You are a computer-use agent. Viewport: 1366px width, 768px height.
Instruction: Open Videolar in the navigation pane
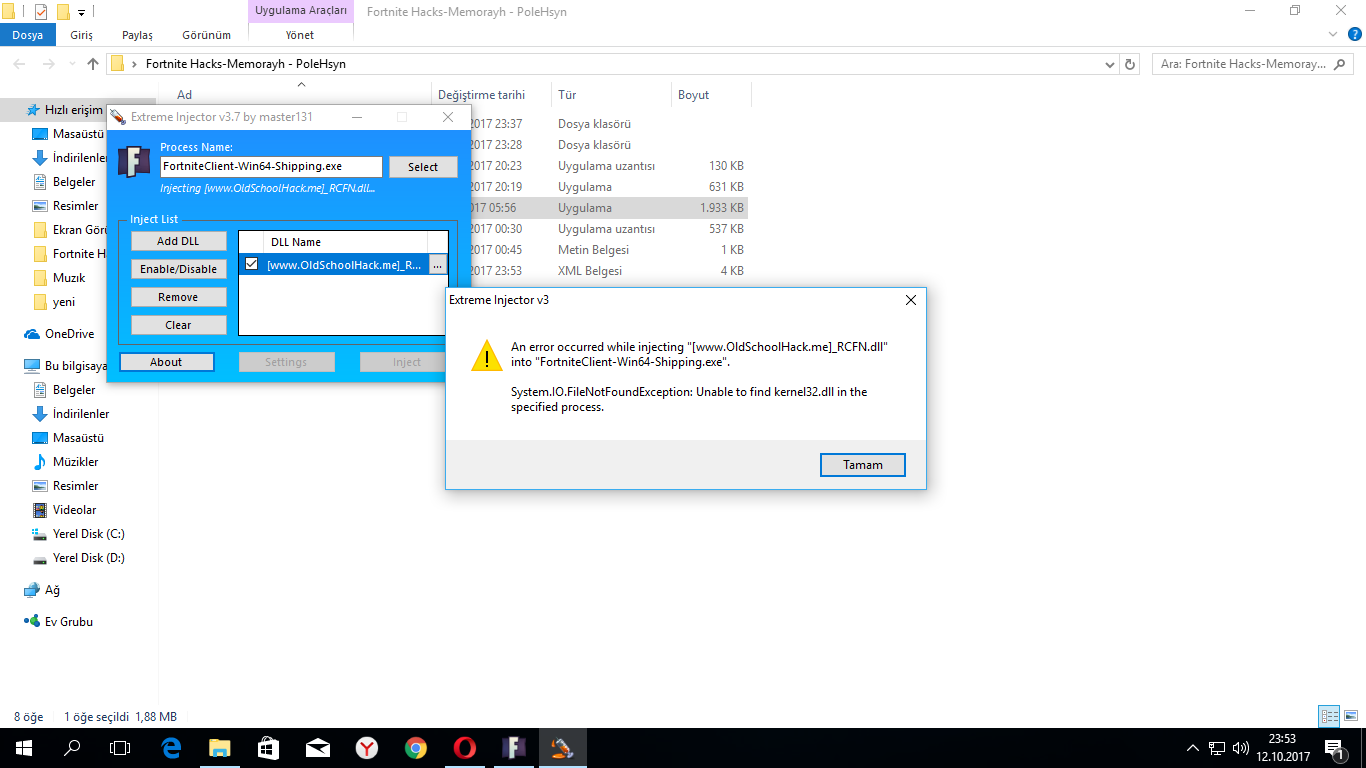(74, 510)
